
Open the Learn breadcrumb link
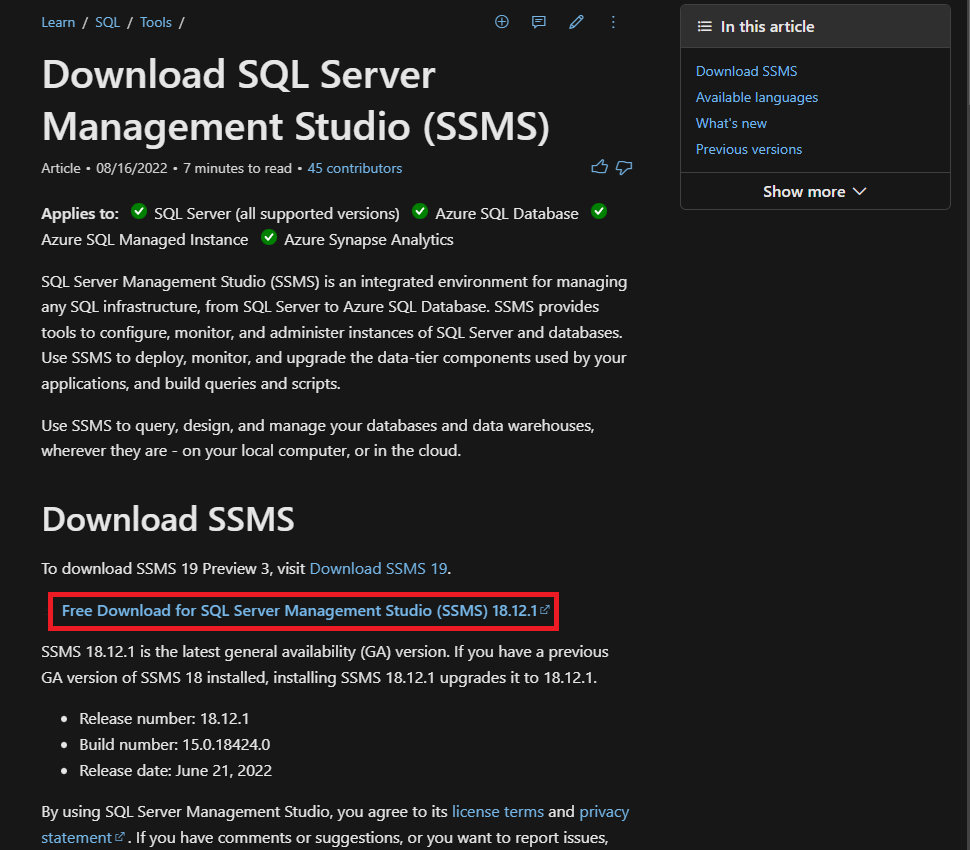58,22
